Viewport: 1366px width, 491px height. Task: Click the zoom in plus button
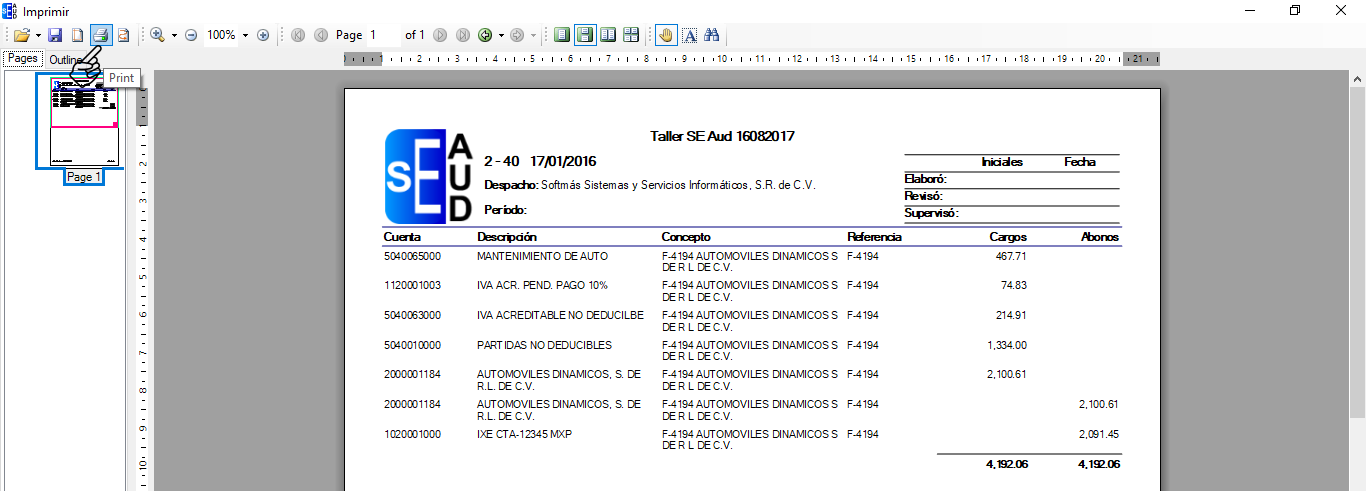[263, 35]
